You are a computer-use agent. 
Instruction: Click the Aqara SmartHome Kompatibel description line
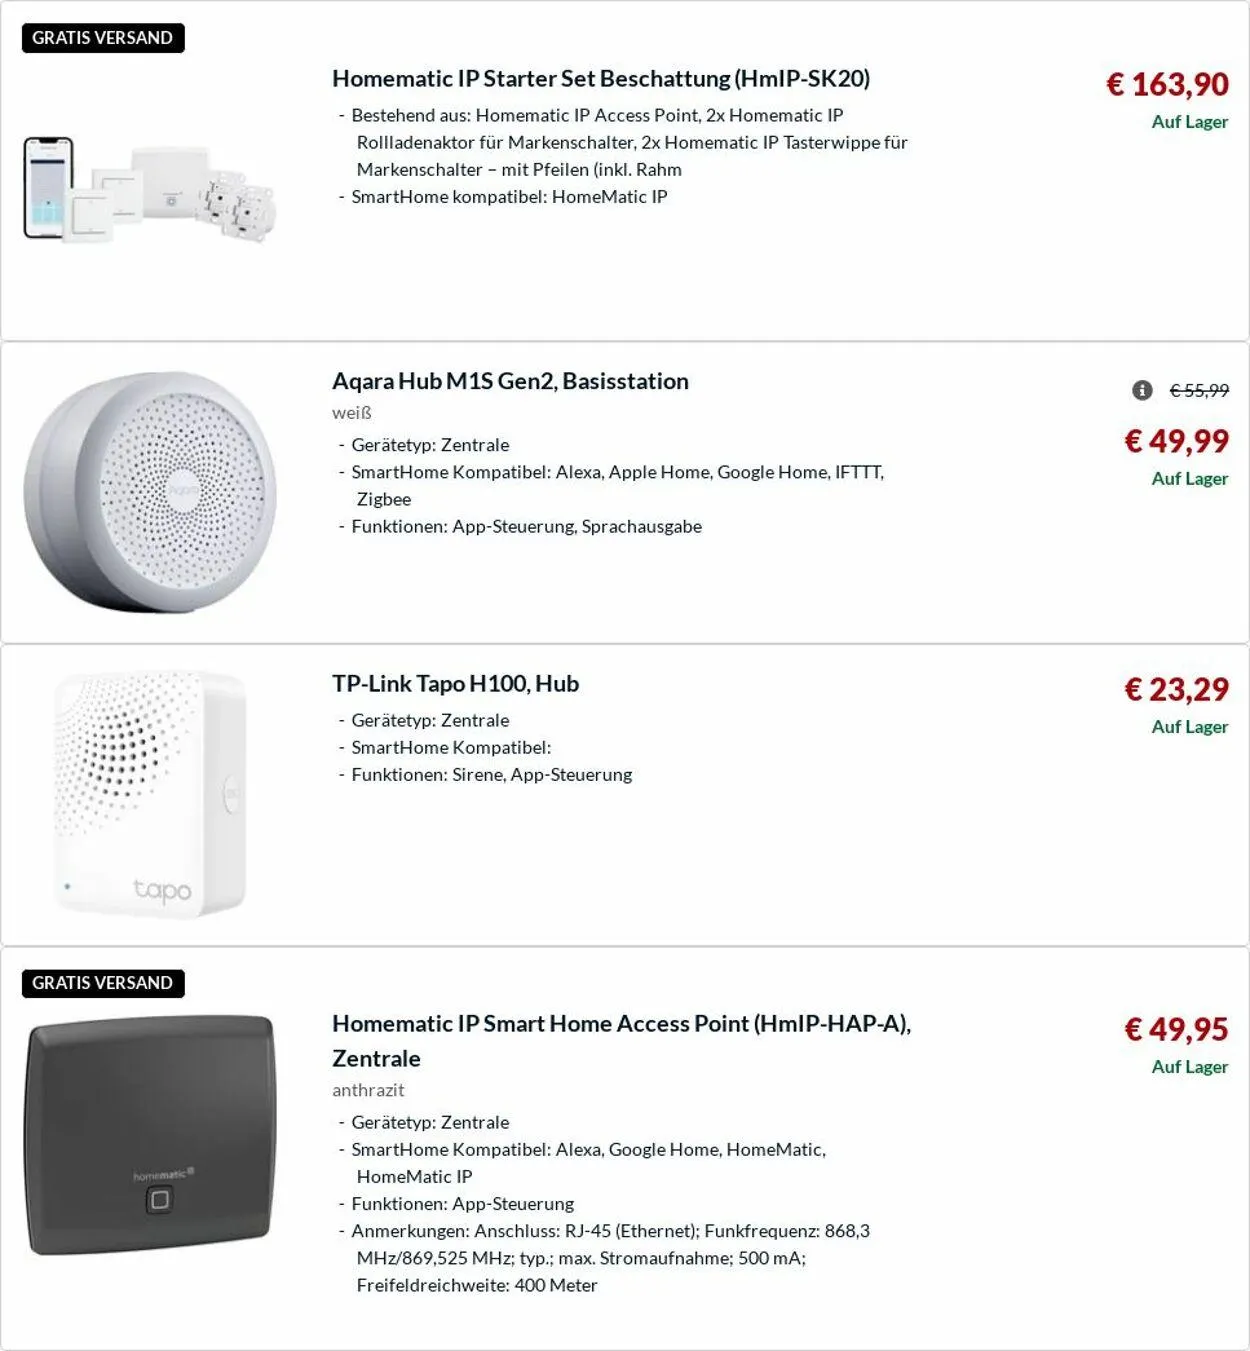coord(617,472)
